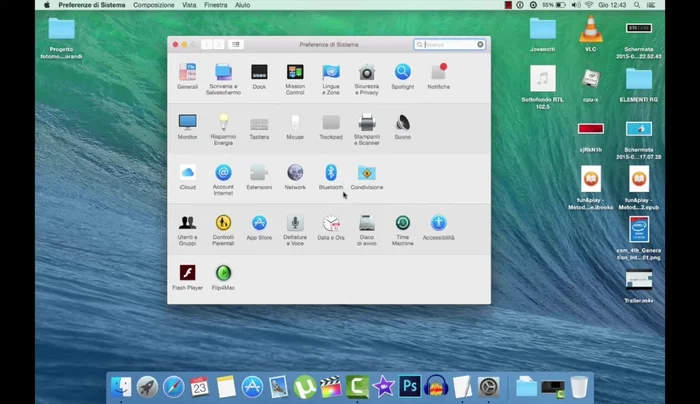The image size is (700, 404).
Task: Clear the search field with the X button
Action: (x=480, y=45)
